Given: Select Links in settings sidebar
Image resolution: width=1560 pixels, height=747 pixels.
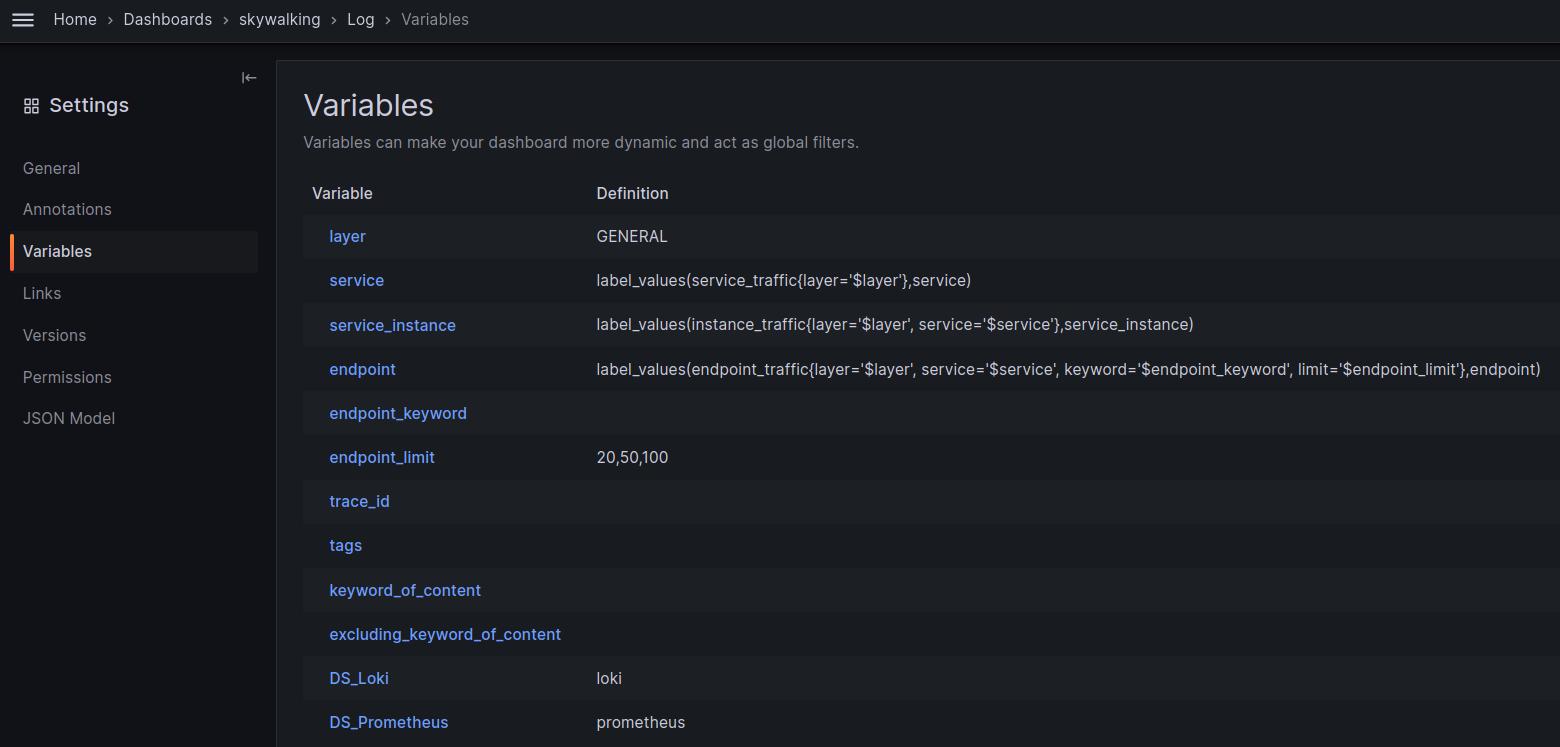Looking at the screenshot, I should (42, 293).
